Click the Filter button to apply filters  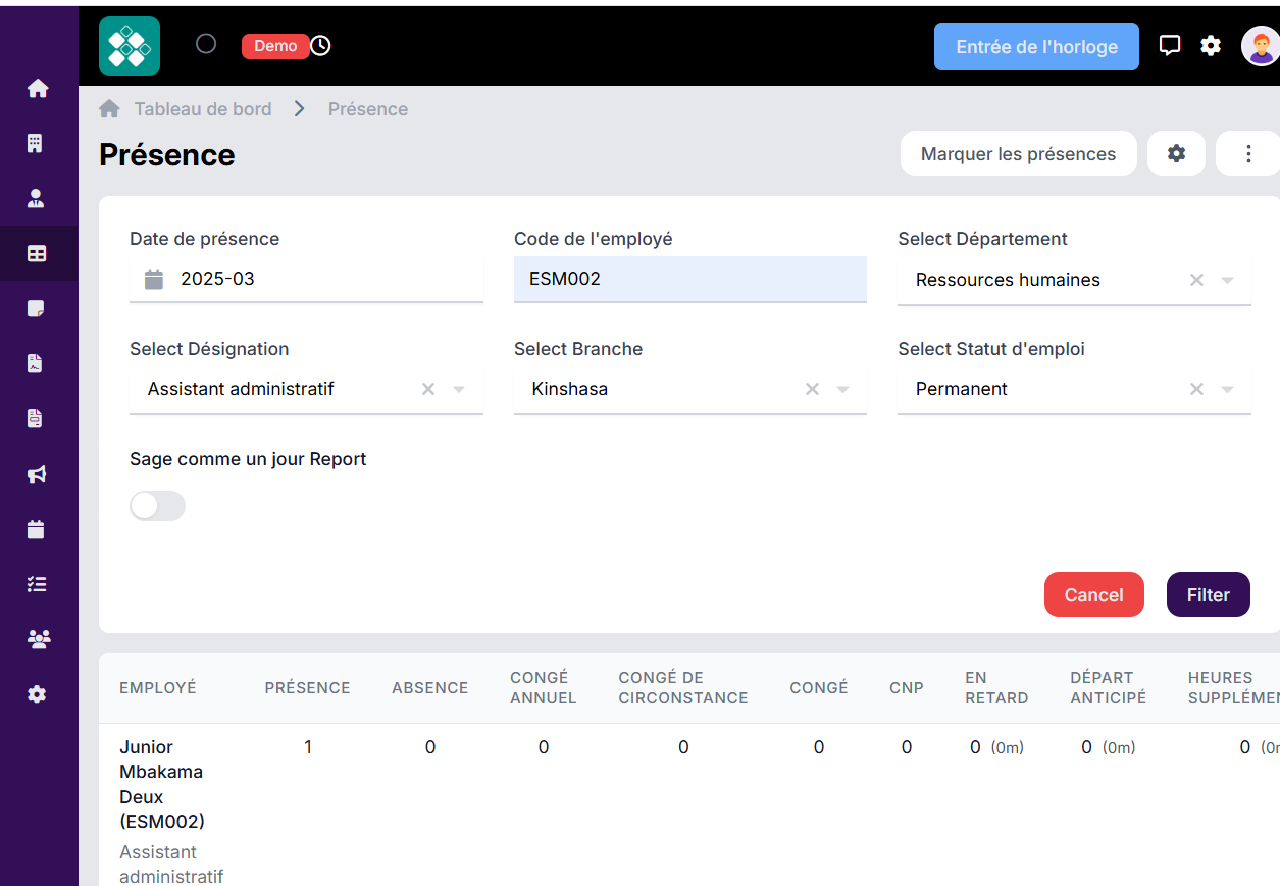tap(1207, 594)
